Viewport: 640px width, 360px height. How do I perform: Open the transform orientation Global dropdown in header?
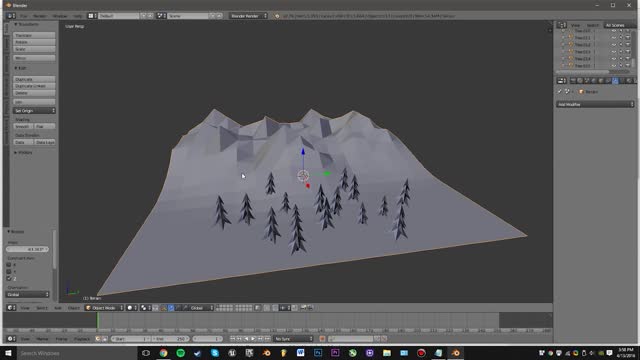tap(201, 308)
